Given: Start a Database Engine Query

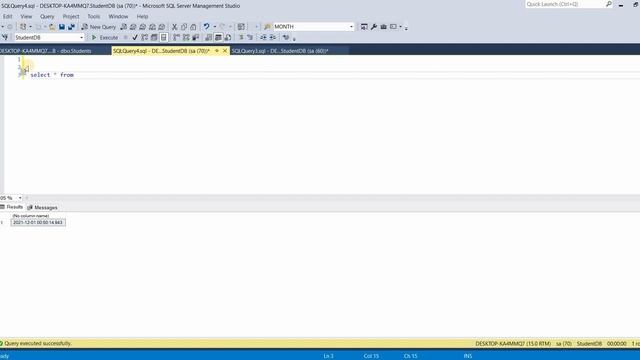Looking at the screenshot, I should [x=124, y=27].
